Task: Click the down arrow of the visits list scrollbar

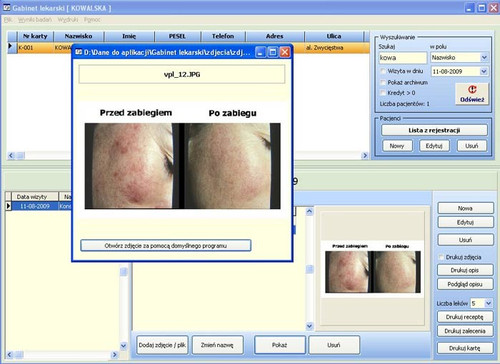Action: tap(123, 346)
